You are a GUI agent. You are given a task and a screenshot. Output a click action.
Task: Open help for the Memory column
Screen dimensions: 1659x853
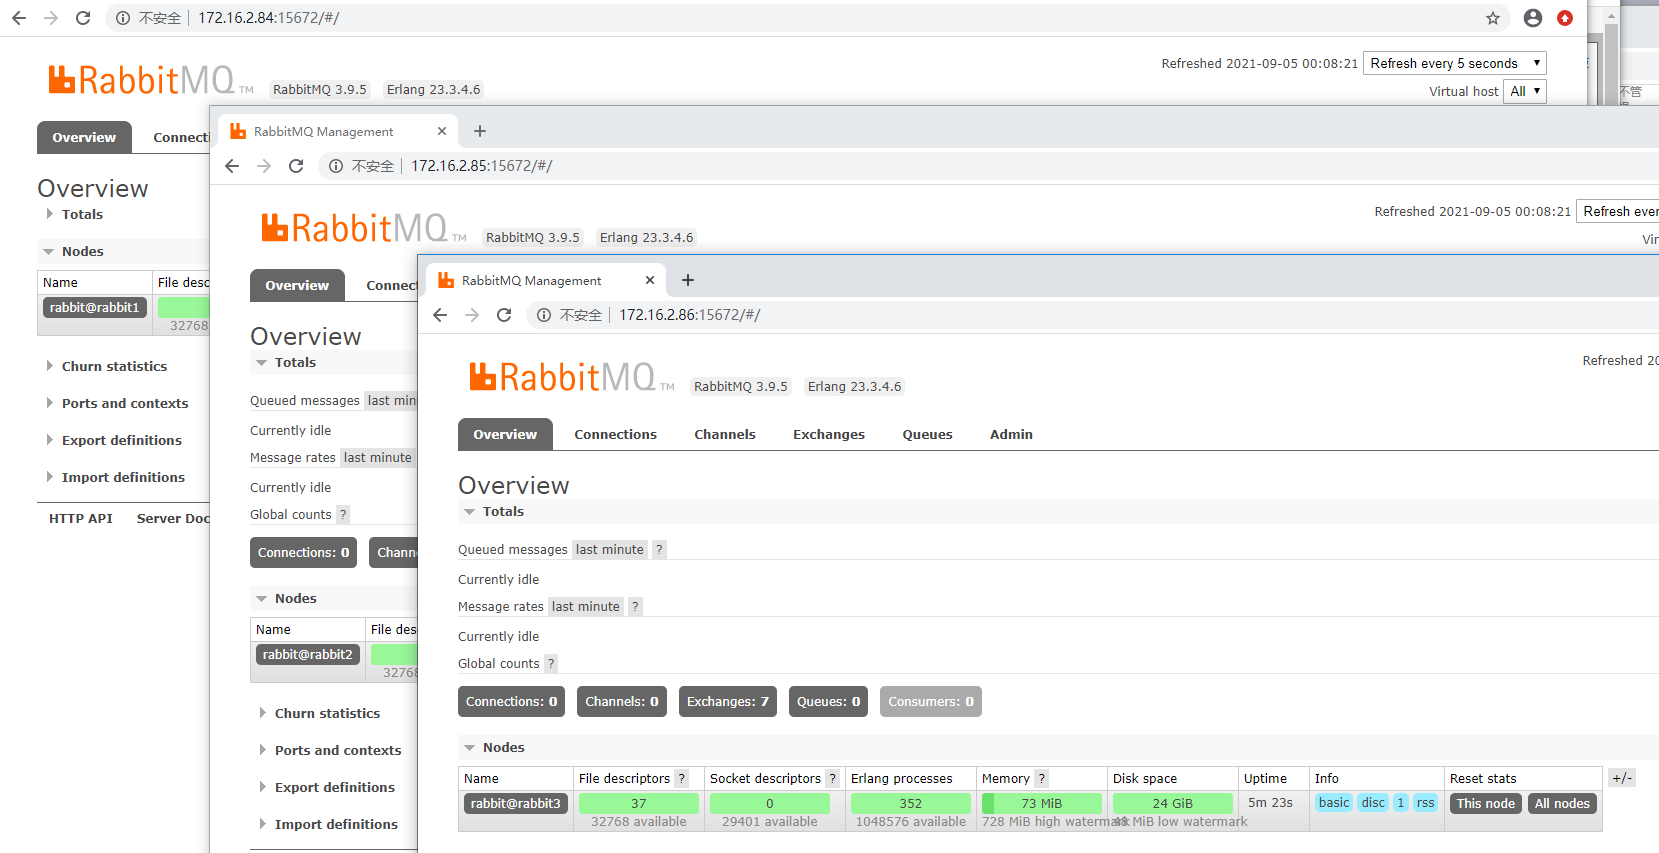(x=1041, y=779)
